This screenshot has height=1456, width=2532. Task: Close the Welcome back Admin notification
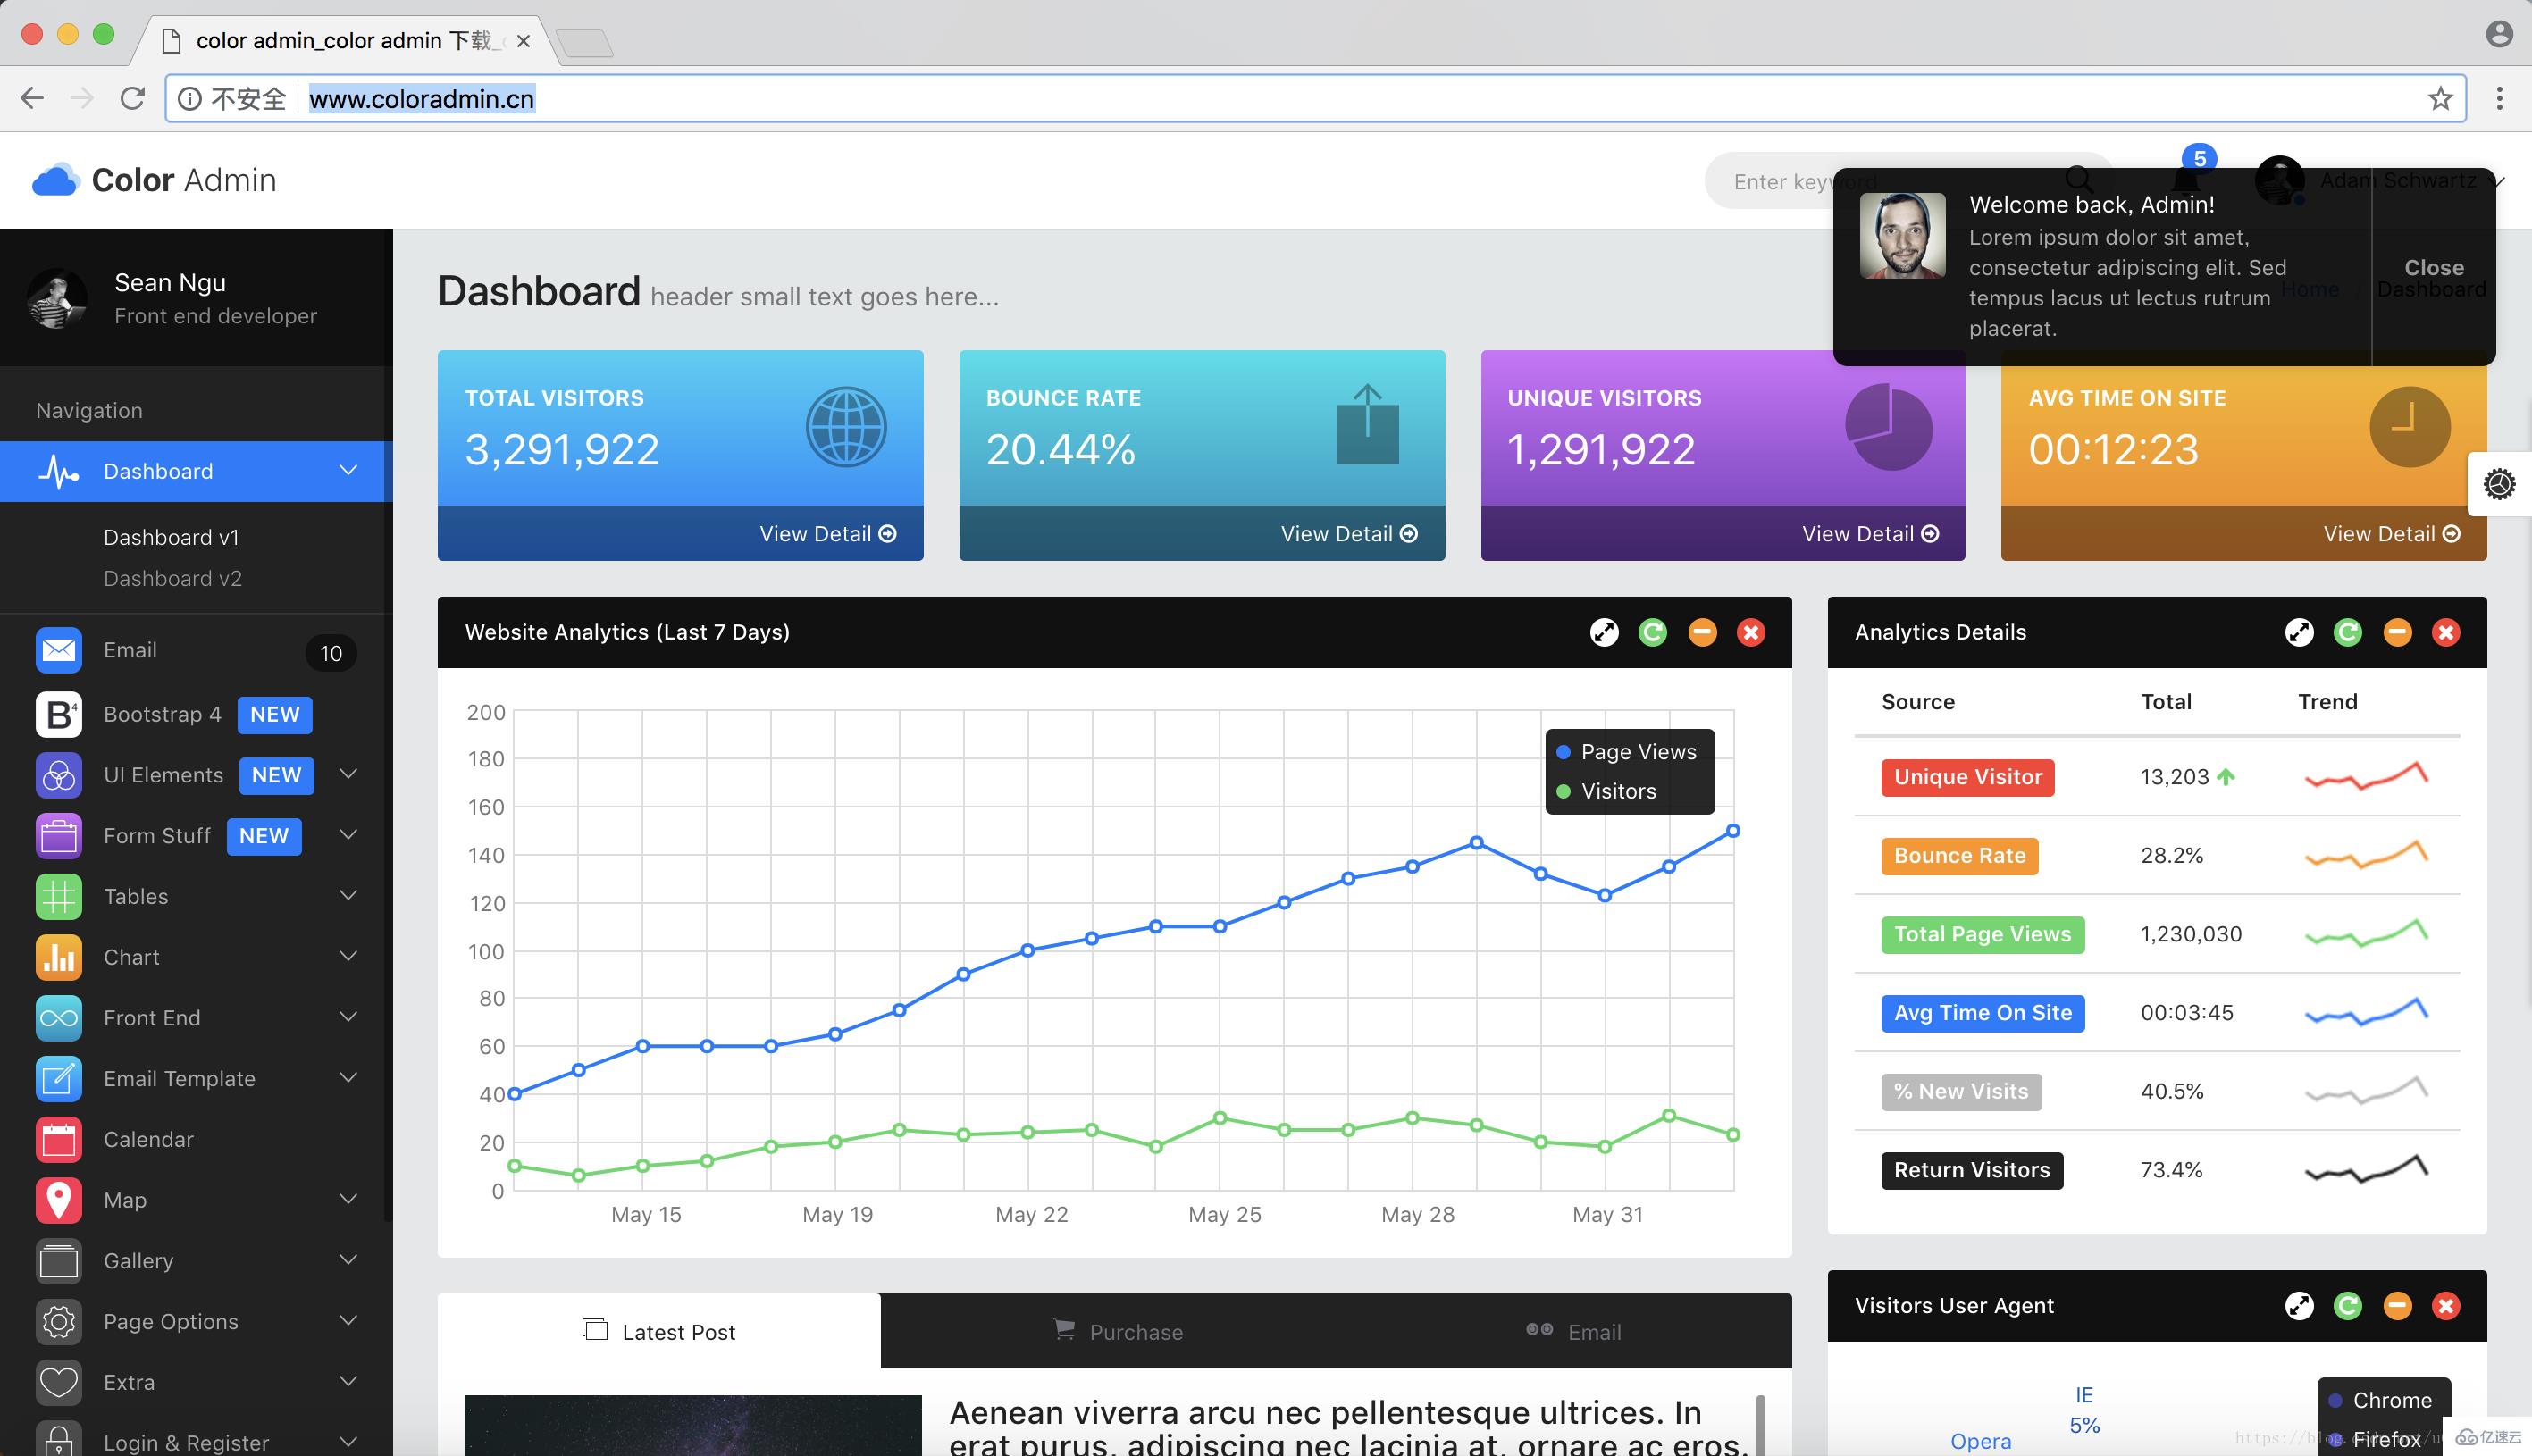2435,266
